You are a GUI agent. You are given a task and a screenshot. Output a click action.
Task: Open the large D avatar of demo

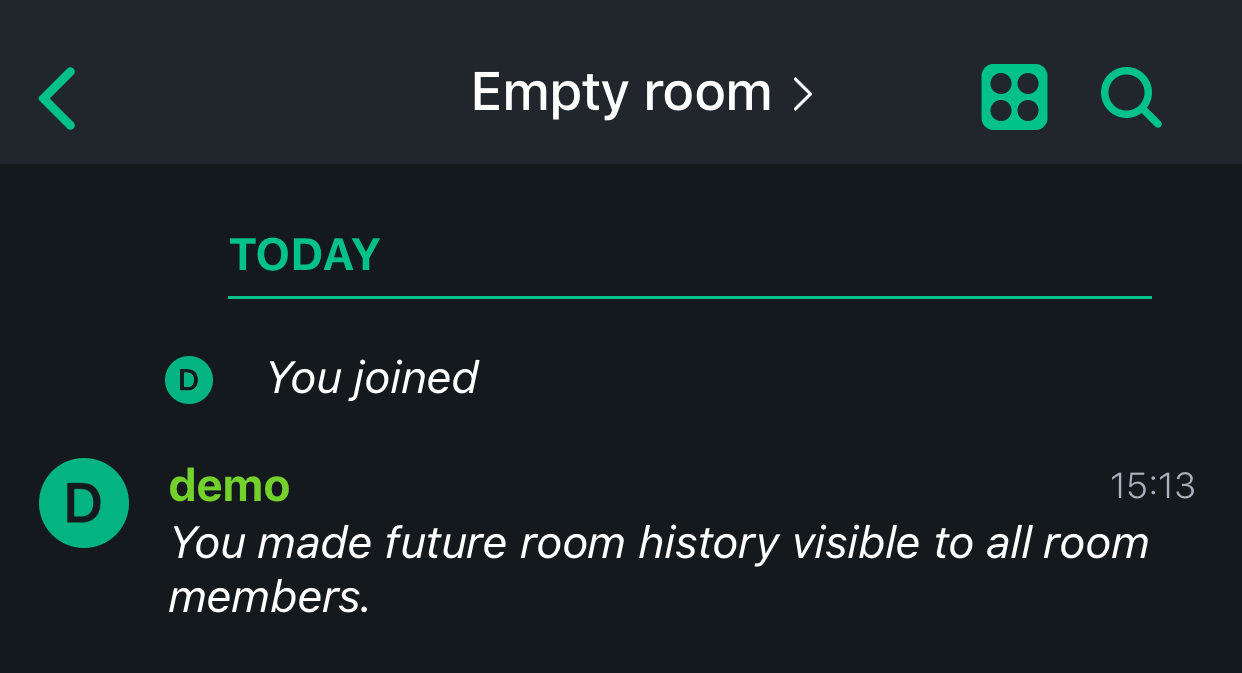[84, 503]
